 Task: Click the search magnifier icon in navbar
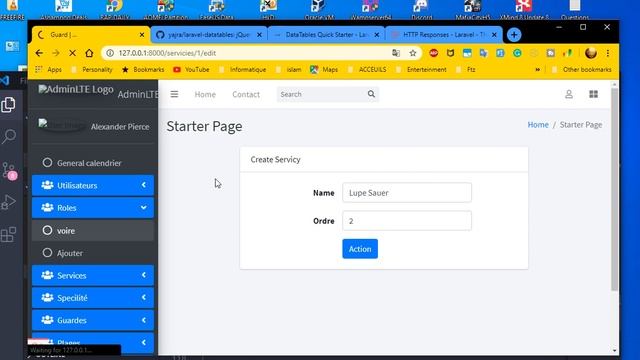(x=371, y=94)
